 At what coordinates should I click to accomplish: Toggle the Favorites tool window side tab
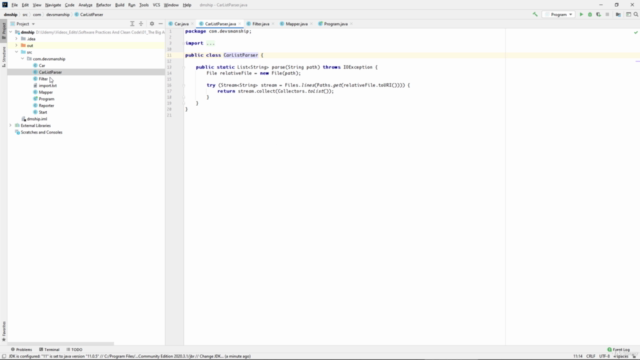click(4, 331)
